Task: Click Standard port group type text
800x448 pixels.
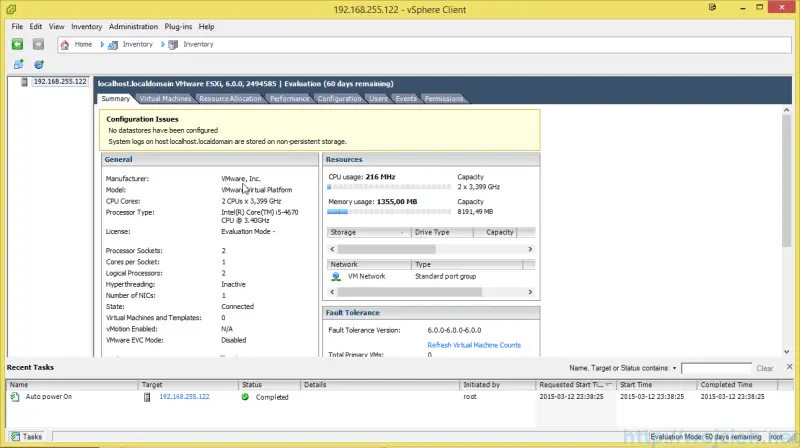Action: [x=445, y=276]
